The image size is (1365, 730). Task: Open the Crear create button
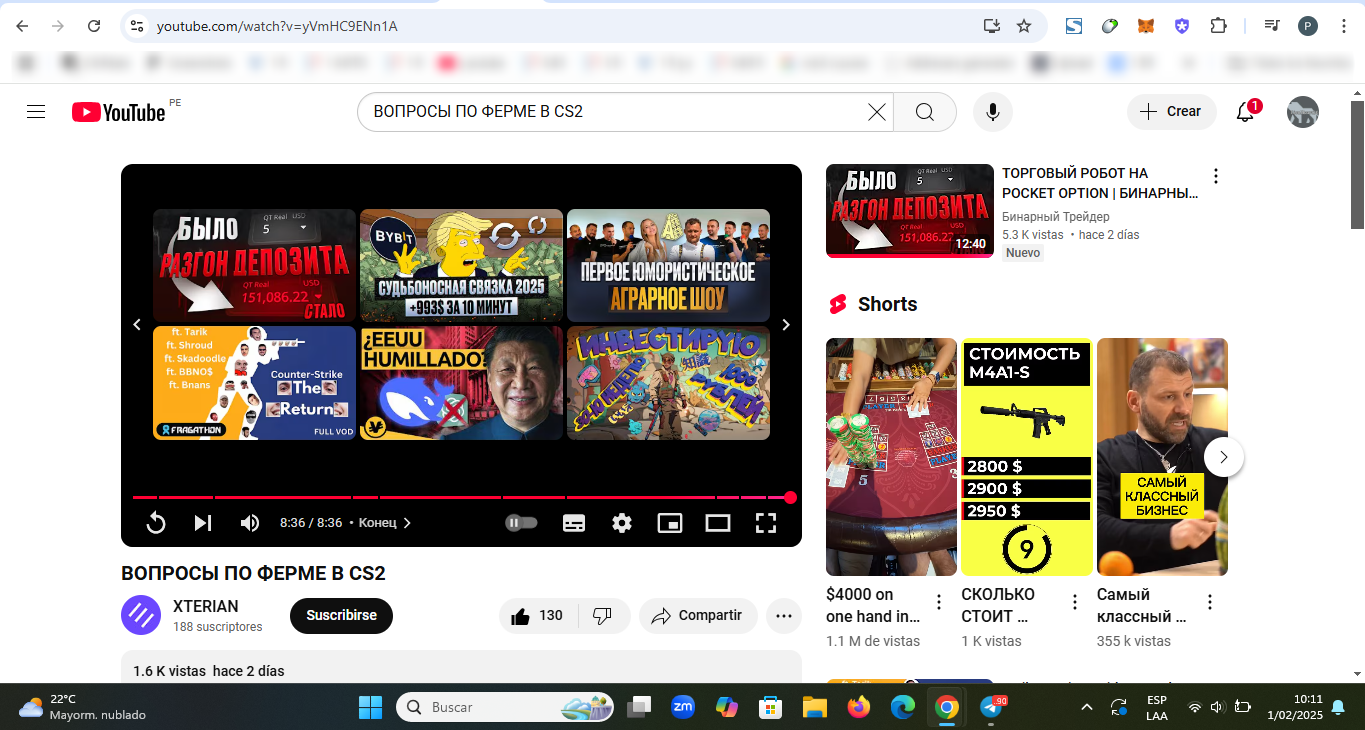[1172, 112]
